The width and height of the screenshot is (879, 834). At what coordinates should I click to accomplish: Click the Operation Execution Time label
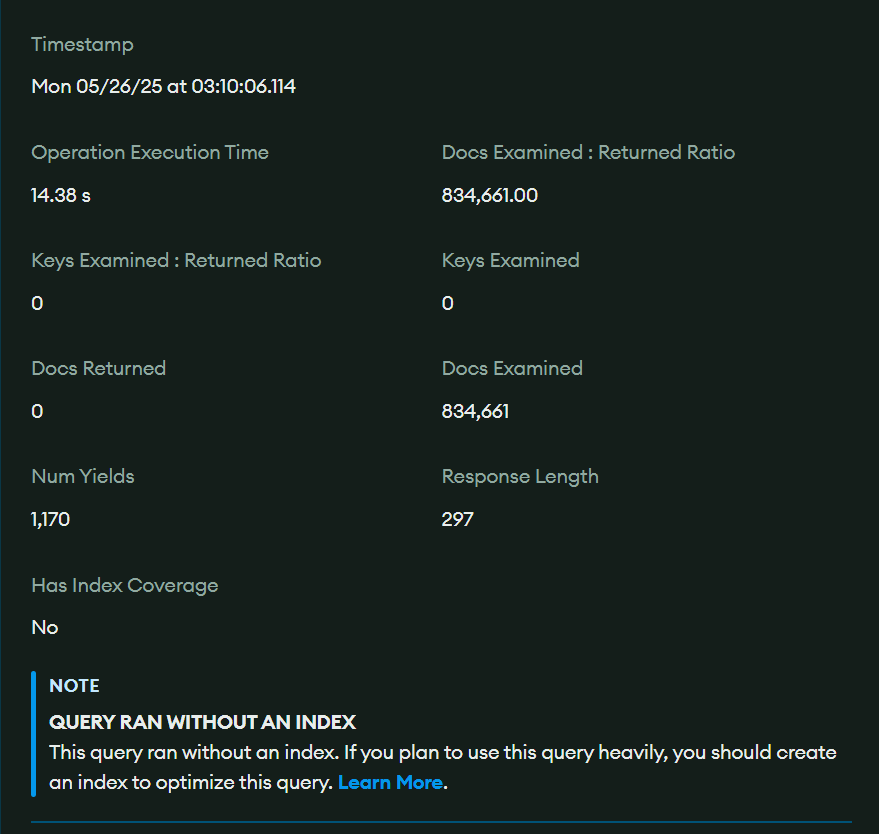150,153
